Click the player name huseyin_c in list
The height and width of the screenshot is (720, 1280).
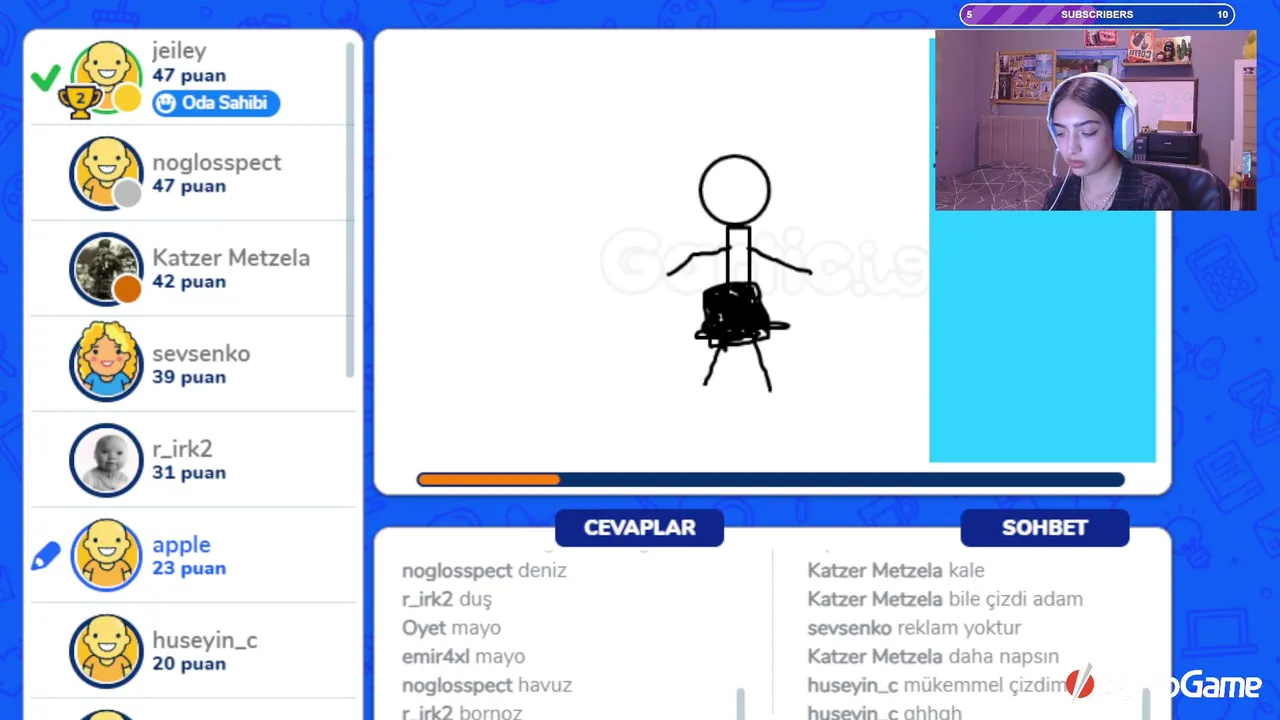[x=205, y=640]
